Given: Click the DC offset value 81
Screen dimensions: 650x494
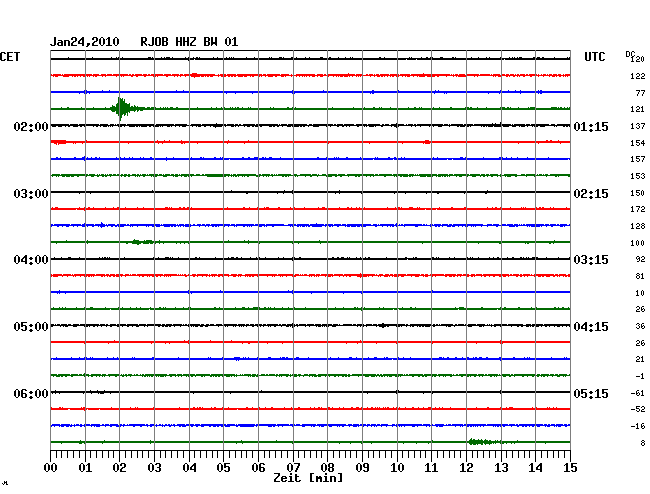Looking at the screenshot, I should (640, 276).
